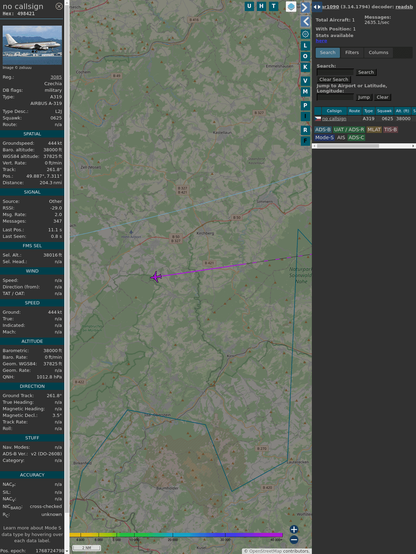Screen dimensions: 416x554
Task: Zoom out with the minus button
Action: (x=294, y=540)
